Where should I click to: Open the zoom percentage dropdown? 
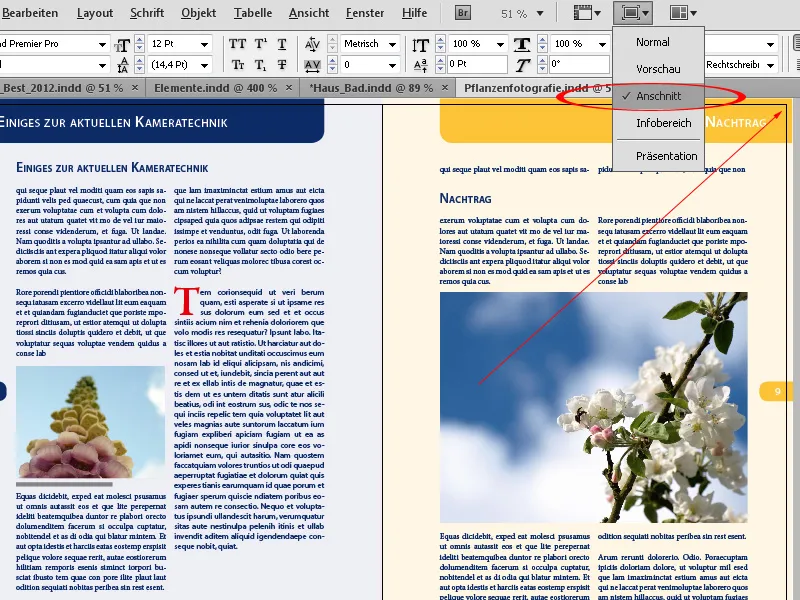(x=541, y=14)
